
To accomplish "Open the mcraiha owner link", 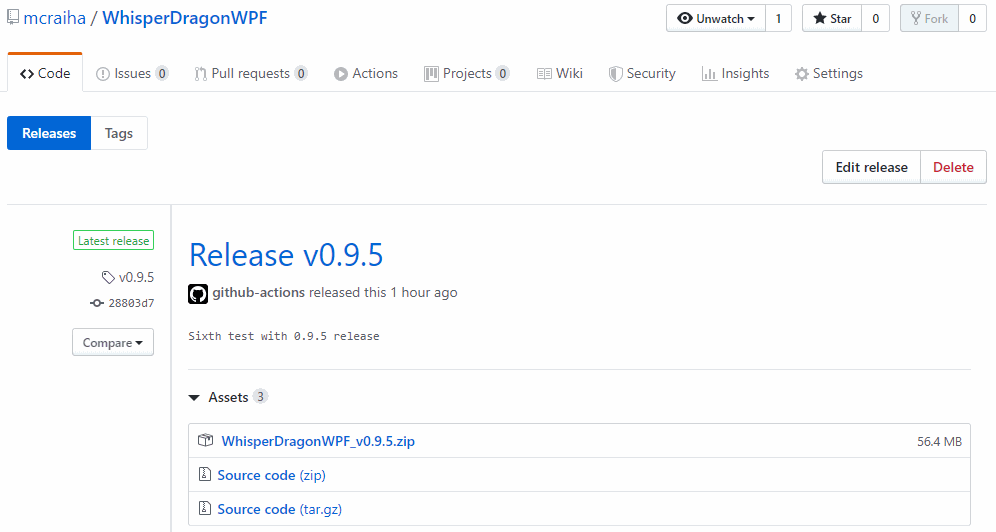I will coord(55,18).
